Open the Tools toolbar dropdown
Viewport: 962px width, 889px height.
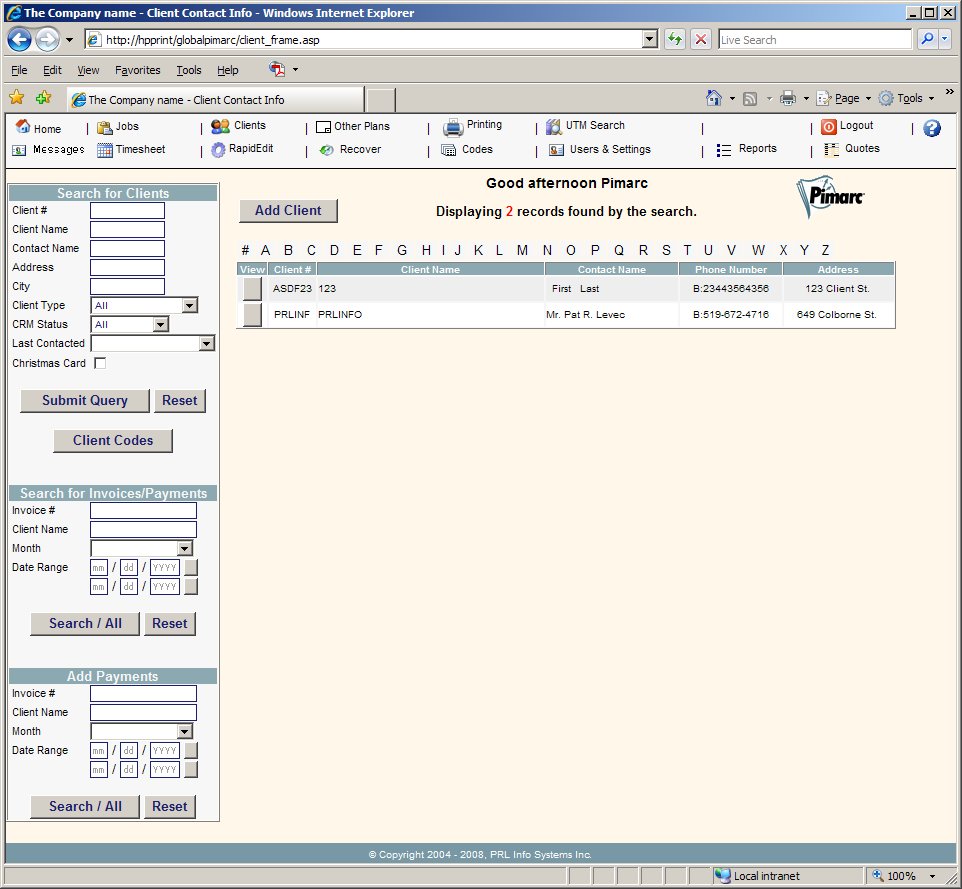pos(931,99)
